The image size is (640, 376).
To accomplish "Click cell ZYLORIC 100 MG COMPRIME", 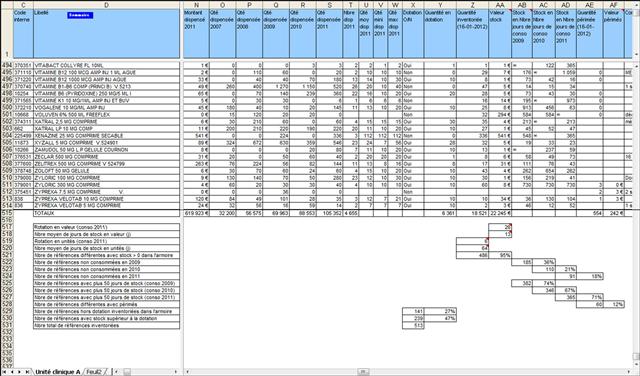I will 107,178.
